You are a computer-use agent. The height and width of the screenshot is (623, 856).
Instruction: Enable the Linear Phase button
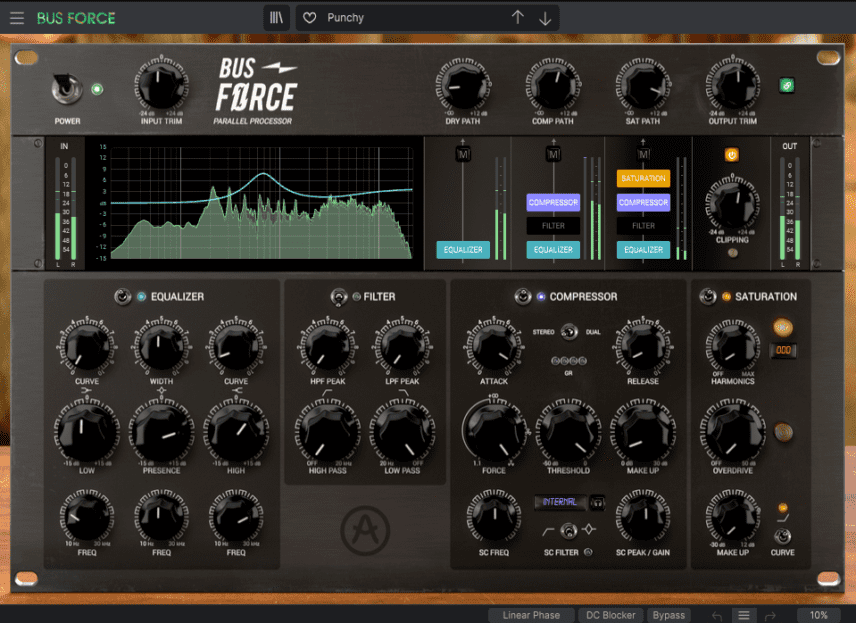click(531, 615)
